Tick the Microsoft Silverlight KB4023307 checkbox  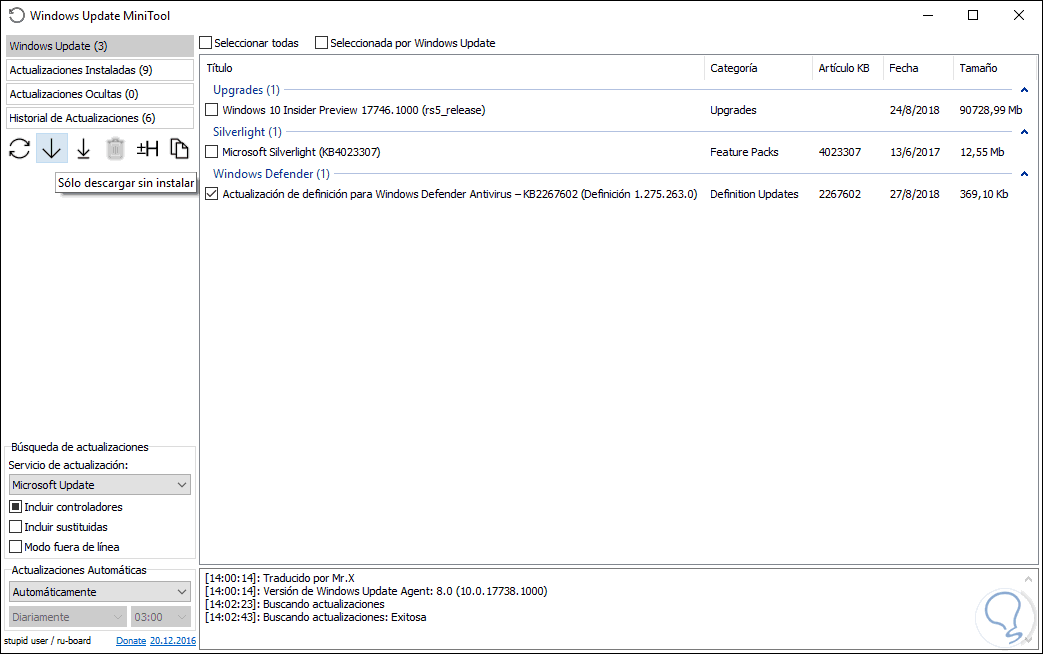pyautogui.click(x=212, y=152)
